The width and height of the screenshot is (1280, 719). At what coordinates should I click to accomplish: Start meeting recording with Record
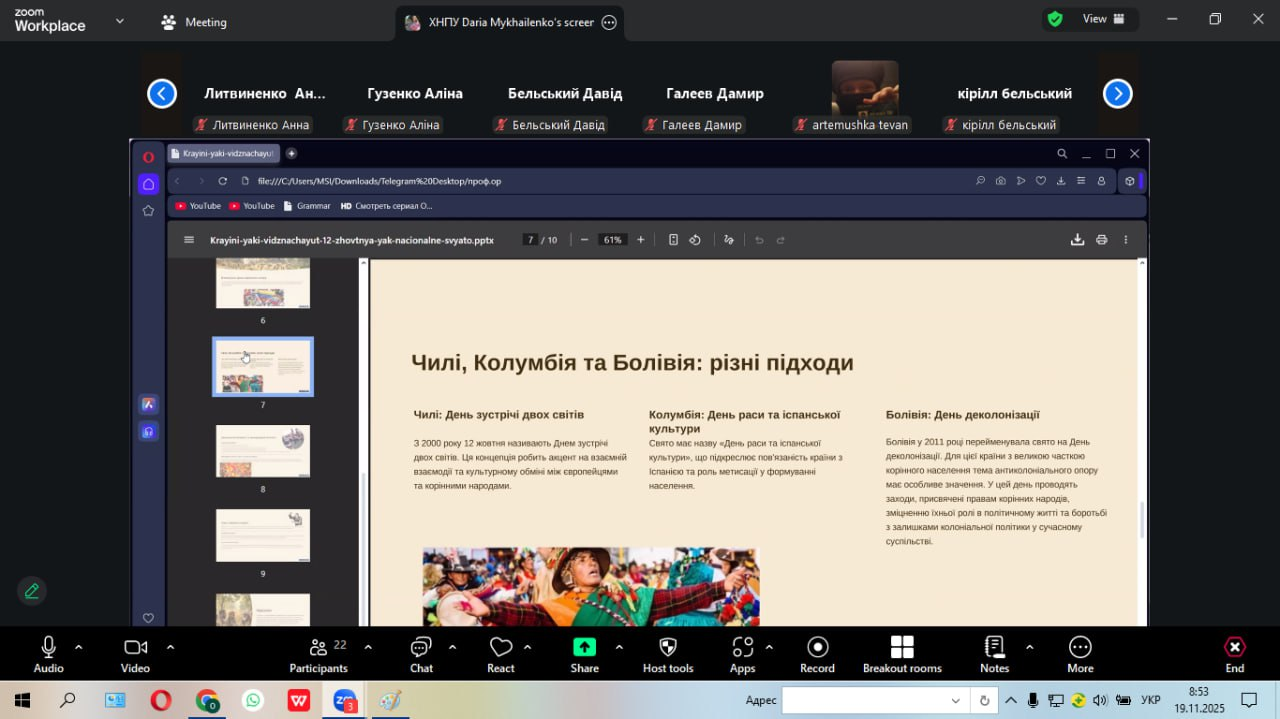pos(817,654)
